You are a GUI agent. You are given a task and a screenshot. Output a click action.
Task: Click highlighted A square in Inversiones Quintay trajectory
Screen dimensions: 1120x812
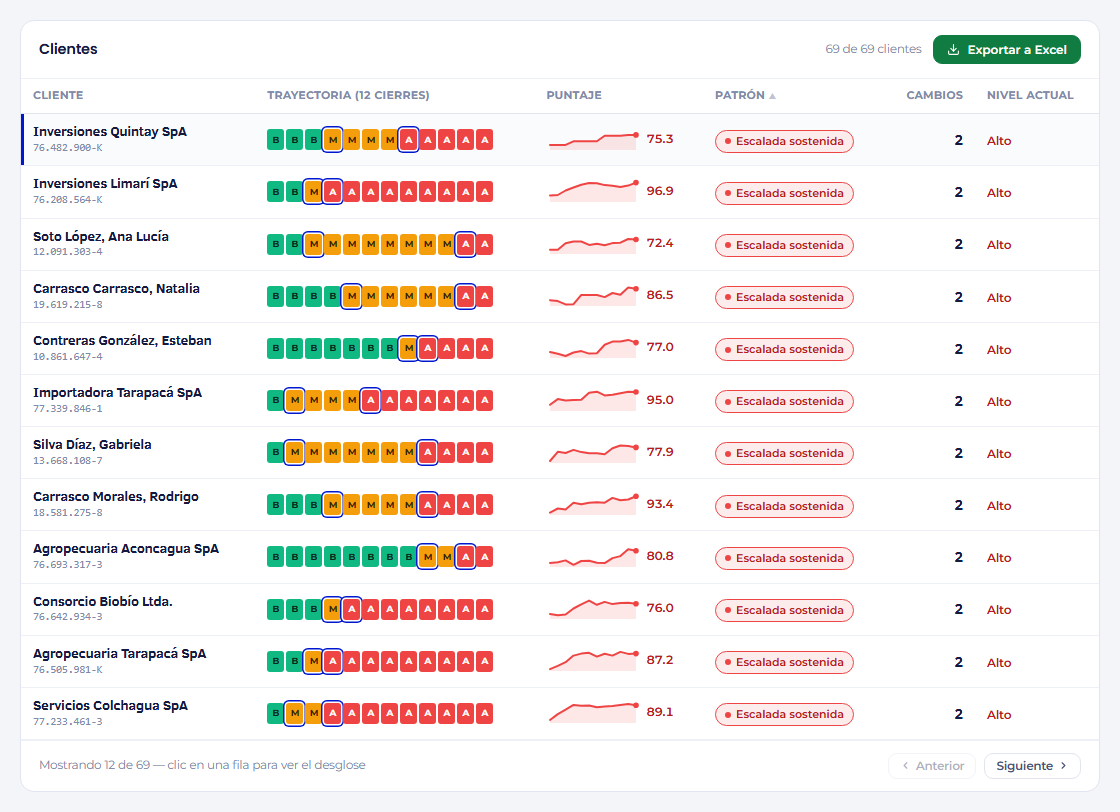tap(409, 140)
